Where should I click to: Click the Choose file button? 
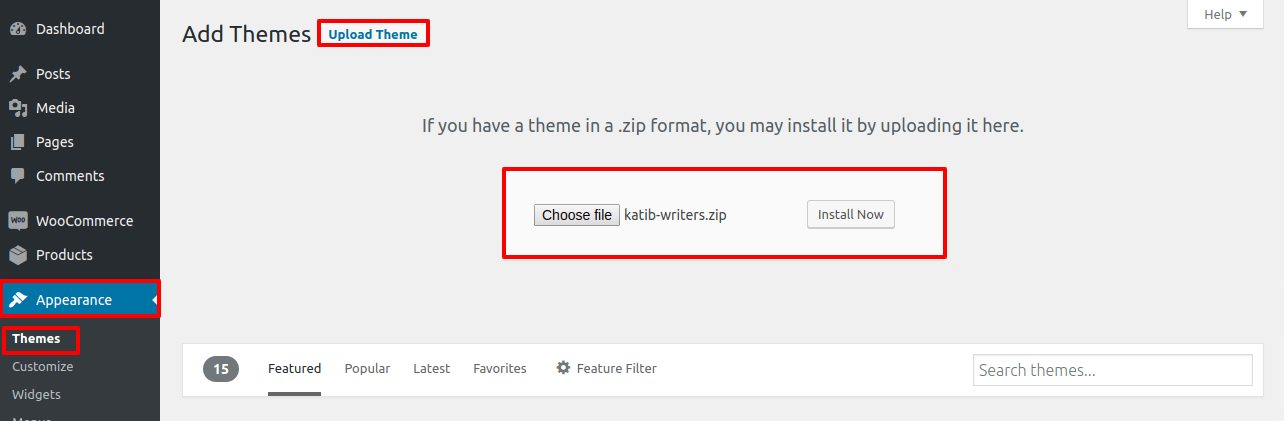(x=577, y=215)
